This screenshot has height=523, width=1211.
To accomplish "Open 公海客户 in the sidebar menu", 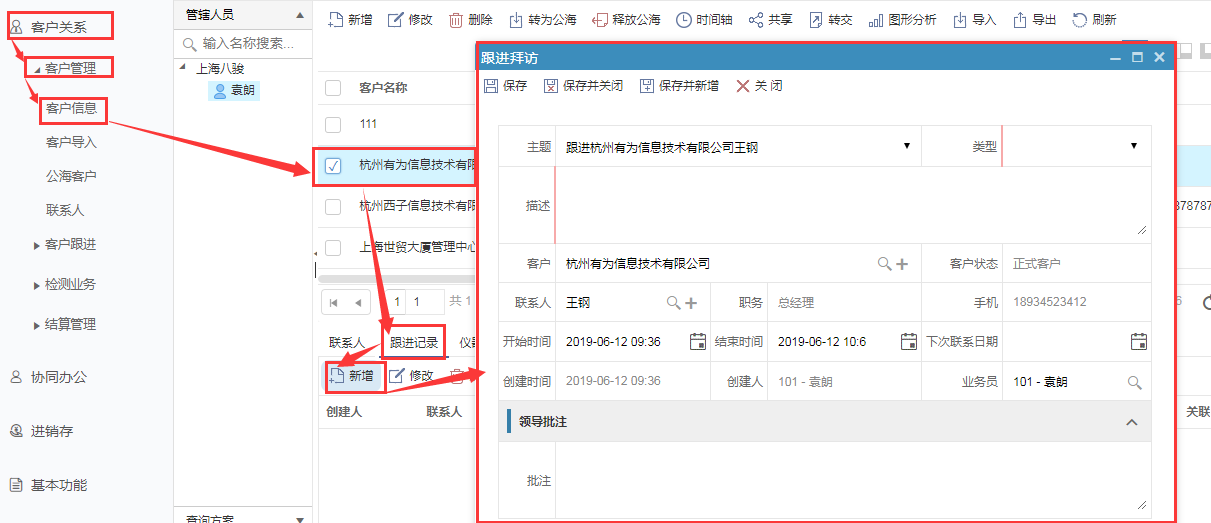I will [71, 176].
